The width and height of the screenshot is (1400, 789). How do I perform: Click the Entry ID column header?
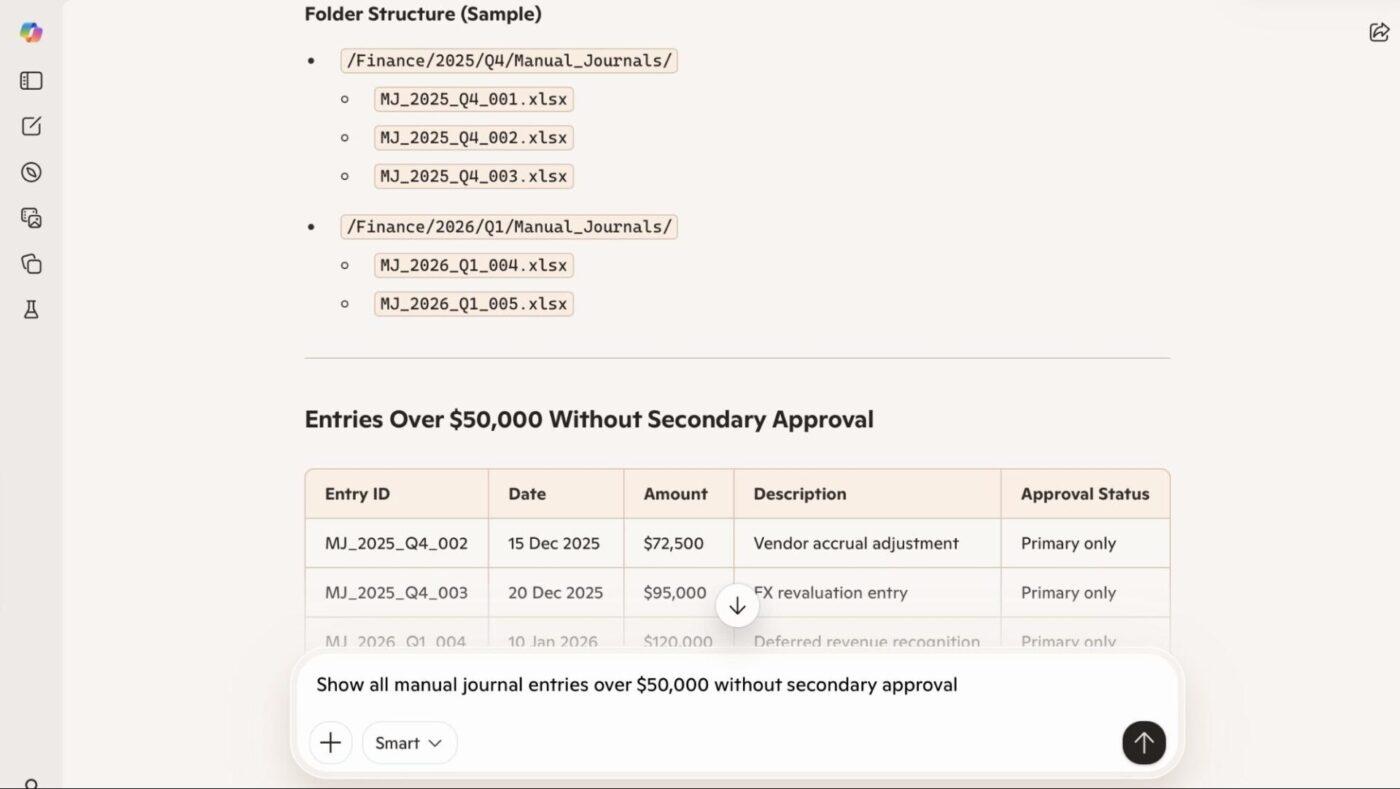(x=357, y=494)
